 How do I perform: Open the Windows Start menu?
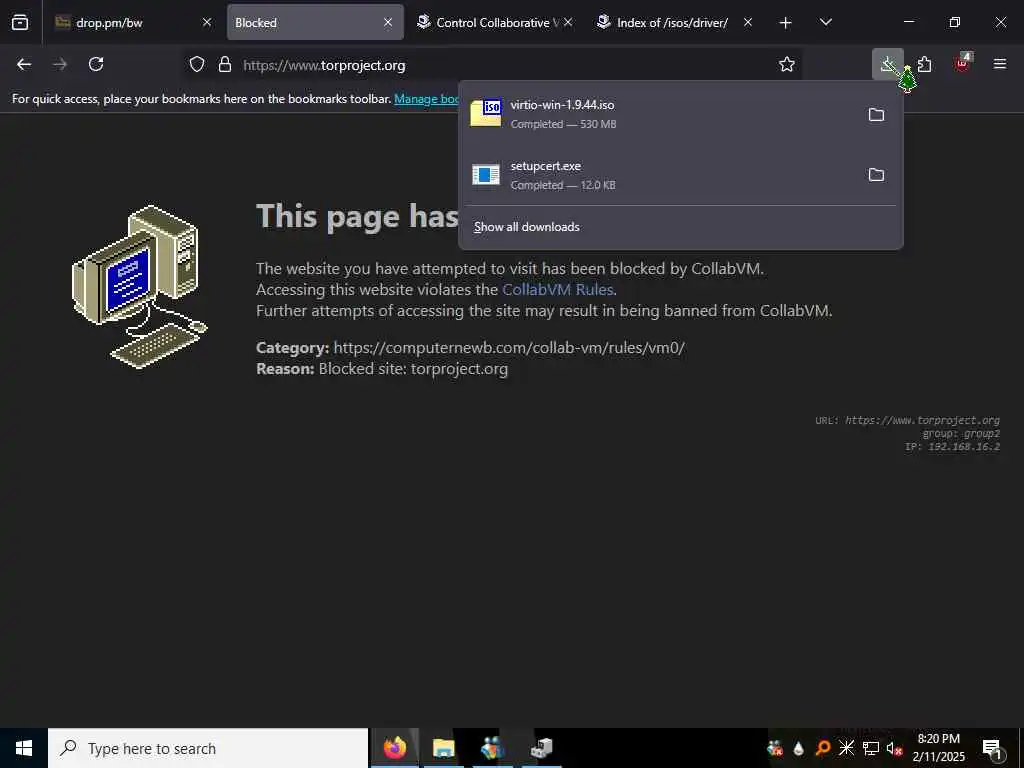(24, 748)
